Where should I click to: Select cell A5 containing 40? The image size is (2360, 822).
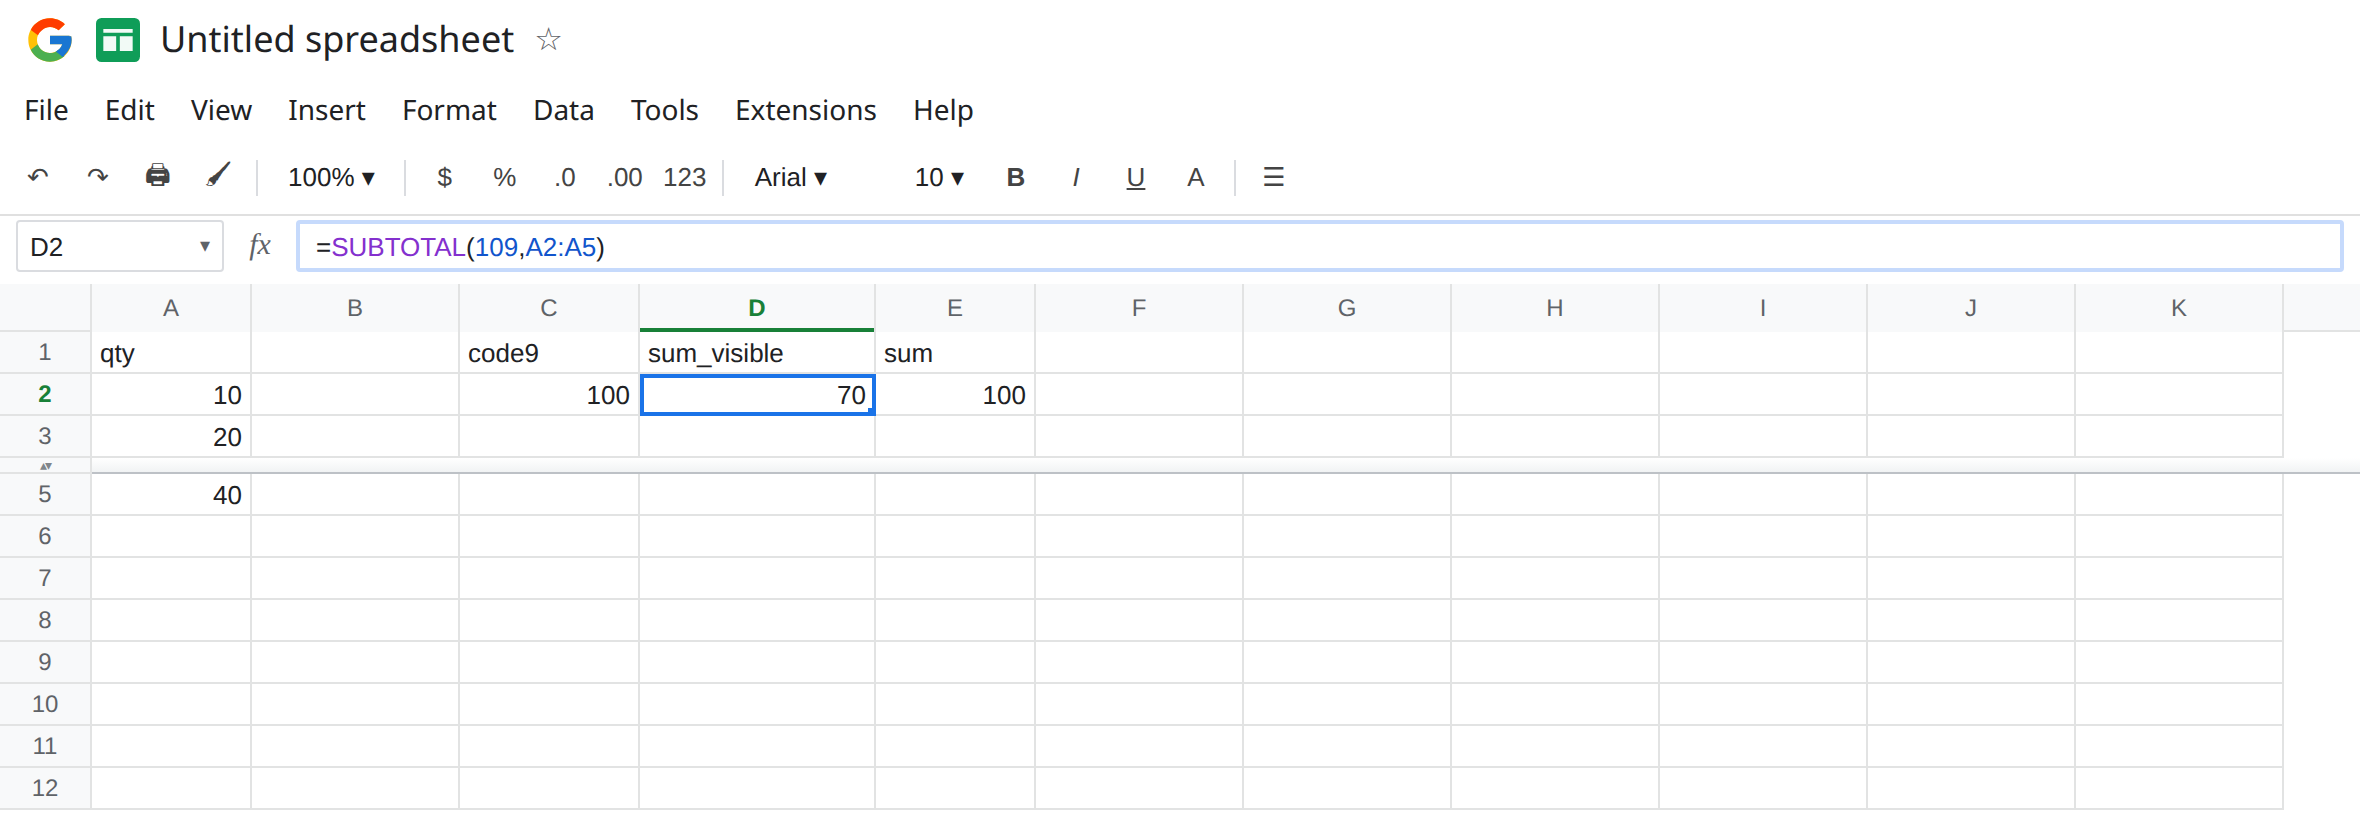pyautogui.click(x=171, y=495)
